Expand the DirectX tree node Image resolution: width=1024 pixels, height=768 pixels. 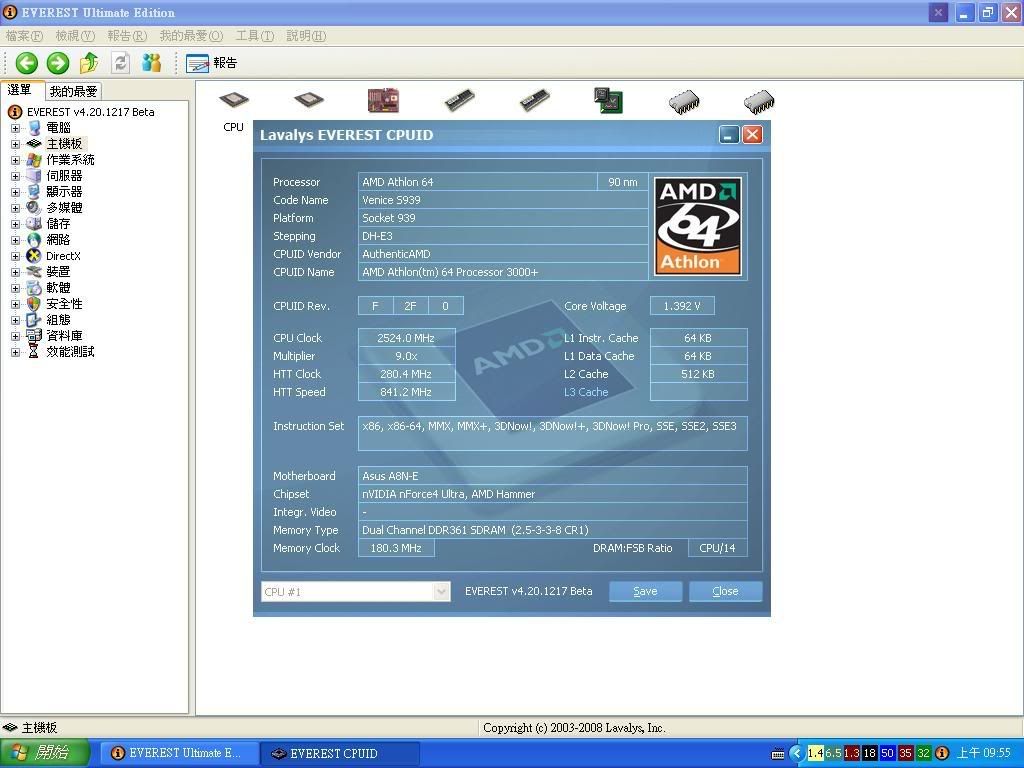click(15, 256)
